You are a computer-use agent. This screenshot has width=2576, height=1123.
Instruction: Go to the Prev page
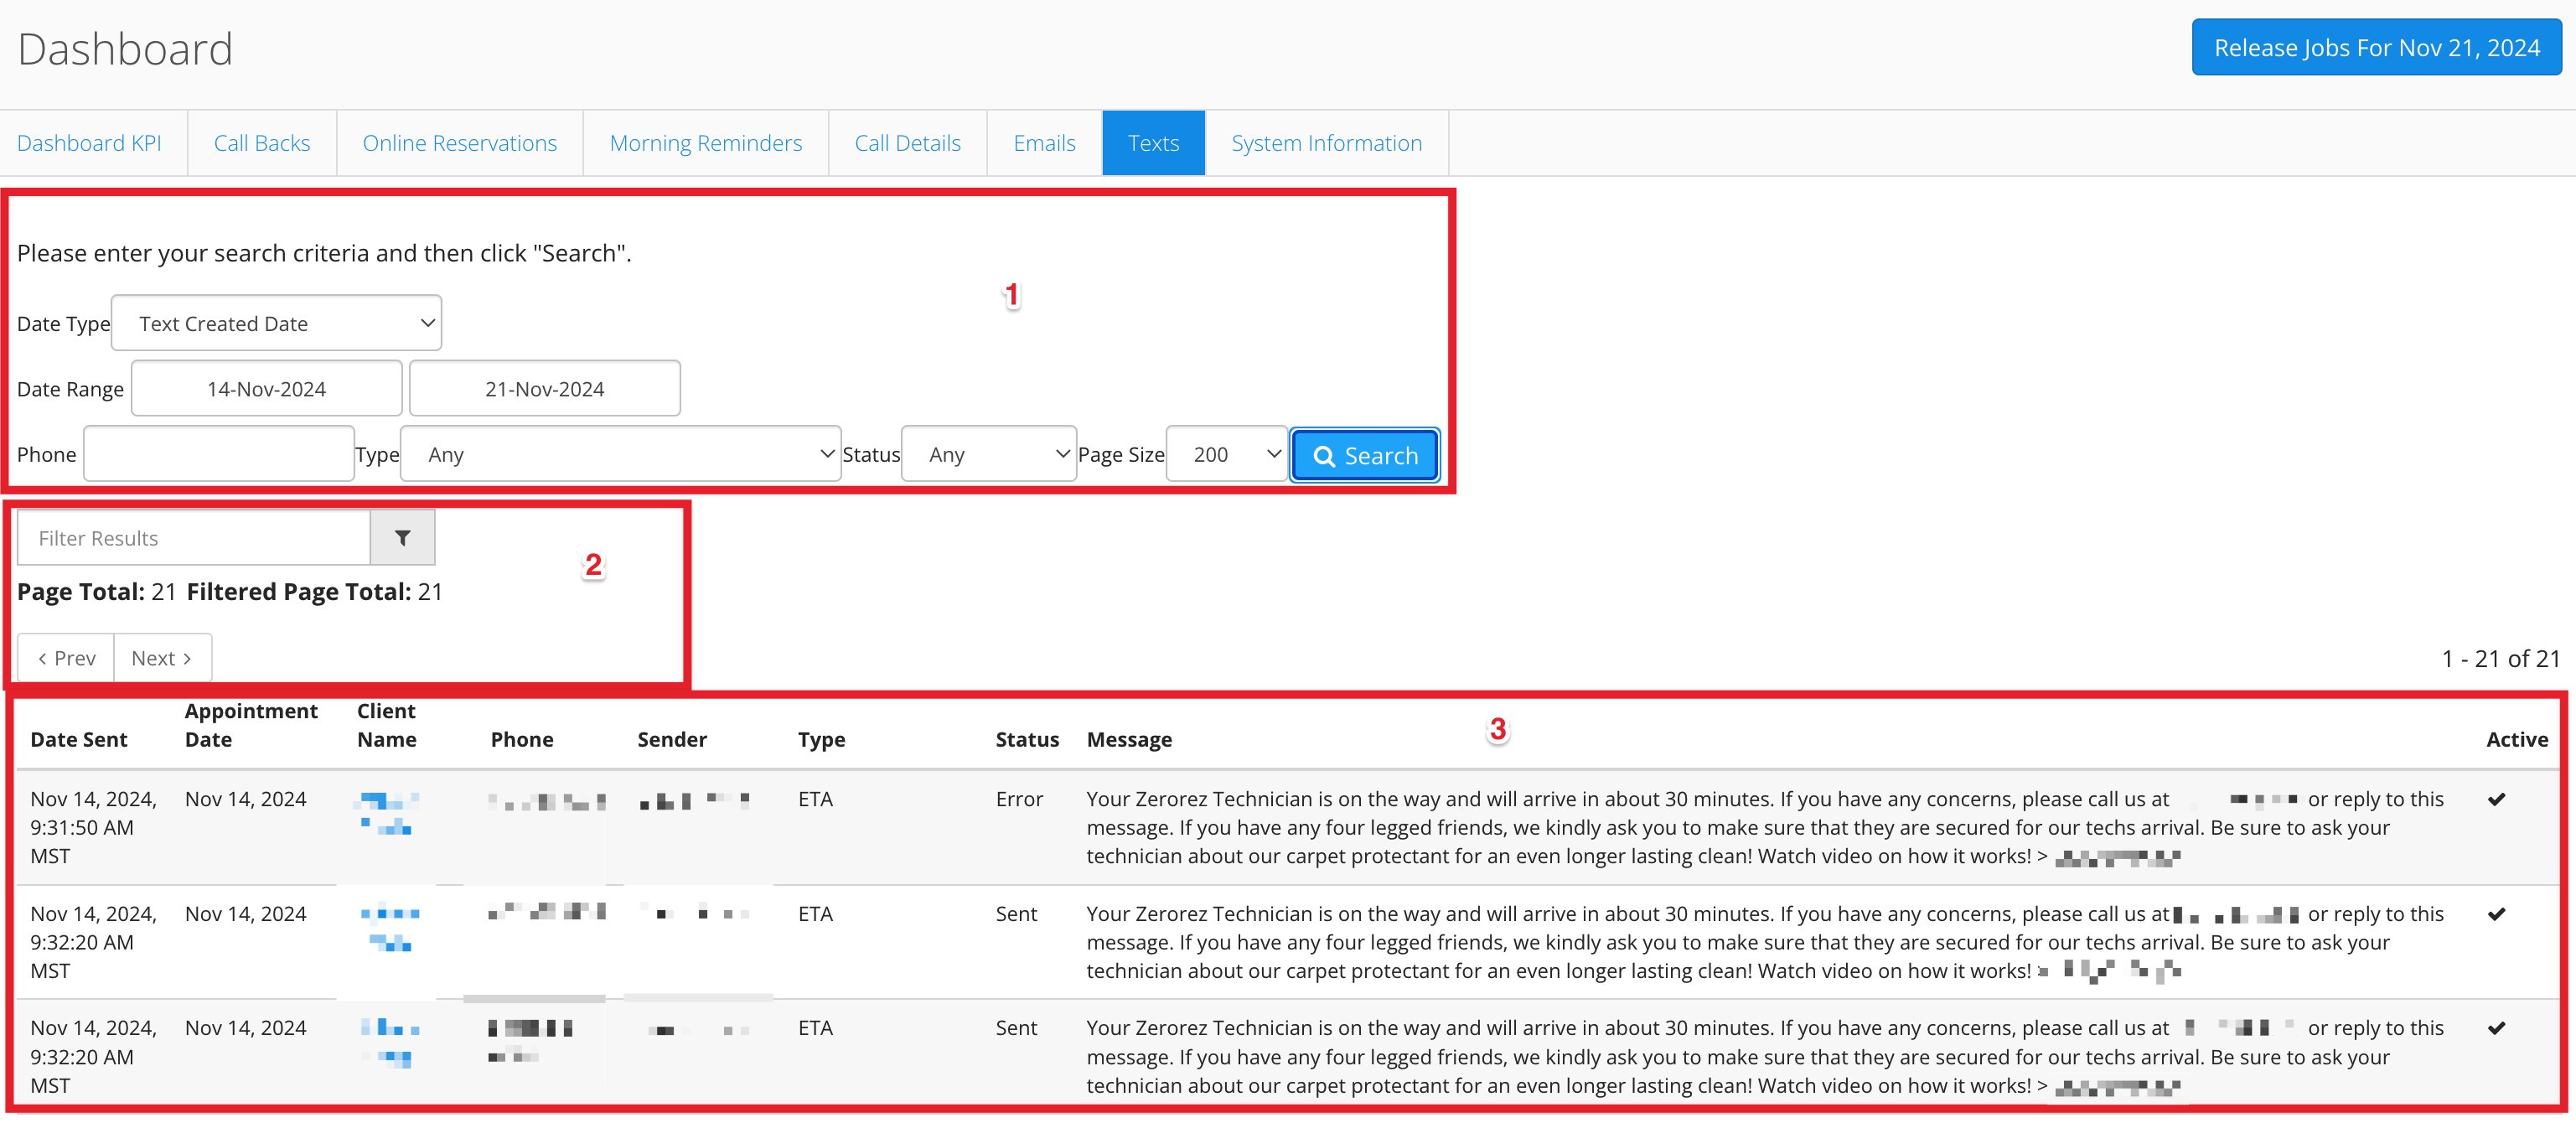coord(66,658)
